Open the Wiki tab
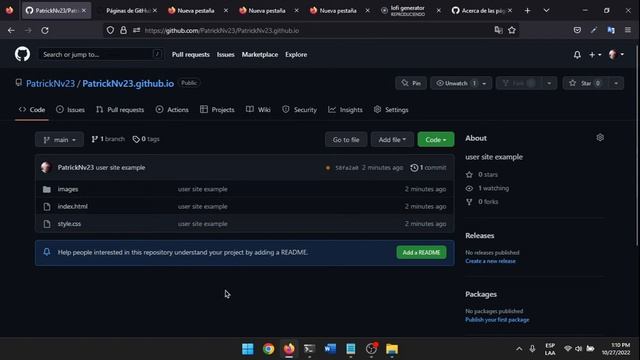Screen dimensions: 640x360 (x=258, y=109)
